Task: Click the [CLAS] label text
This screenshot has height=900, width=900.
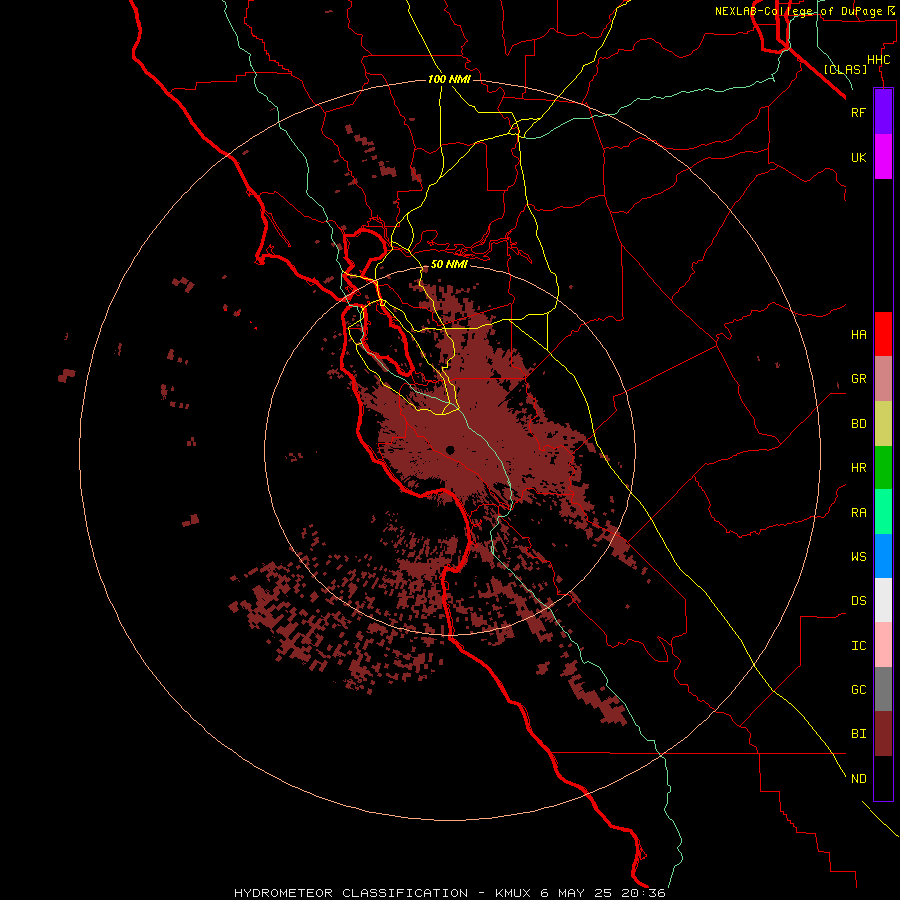Action: [x=845, y=69]
